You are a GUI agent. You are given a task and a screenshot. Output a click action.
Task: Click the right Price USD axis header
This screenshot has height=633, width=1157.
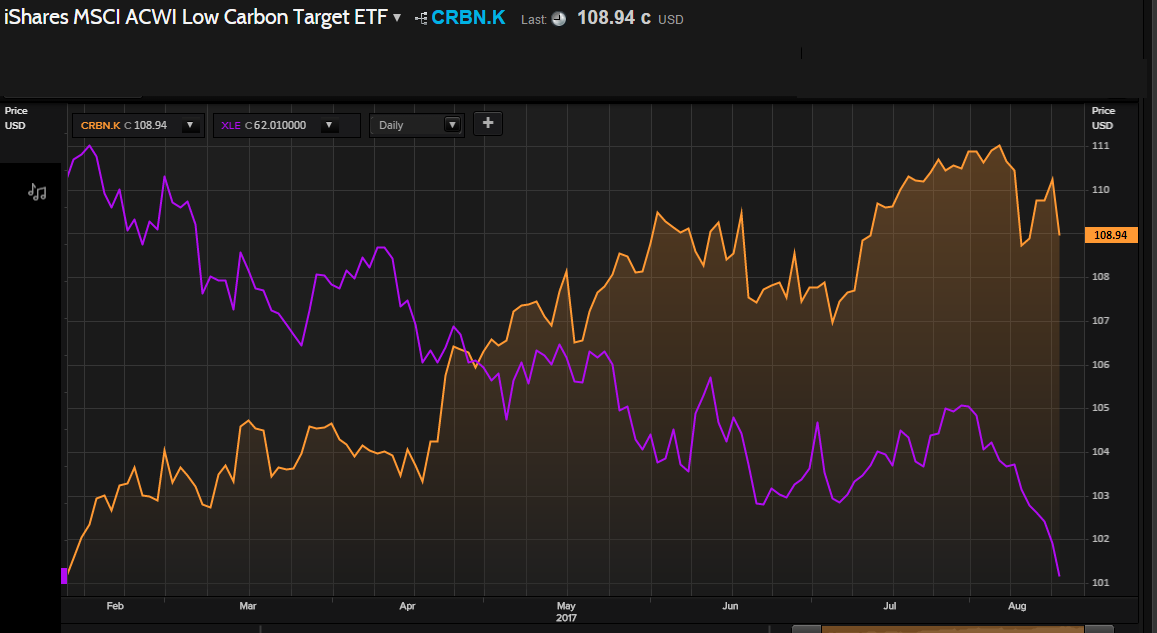click(1103, 118)
